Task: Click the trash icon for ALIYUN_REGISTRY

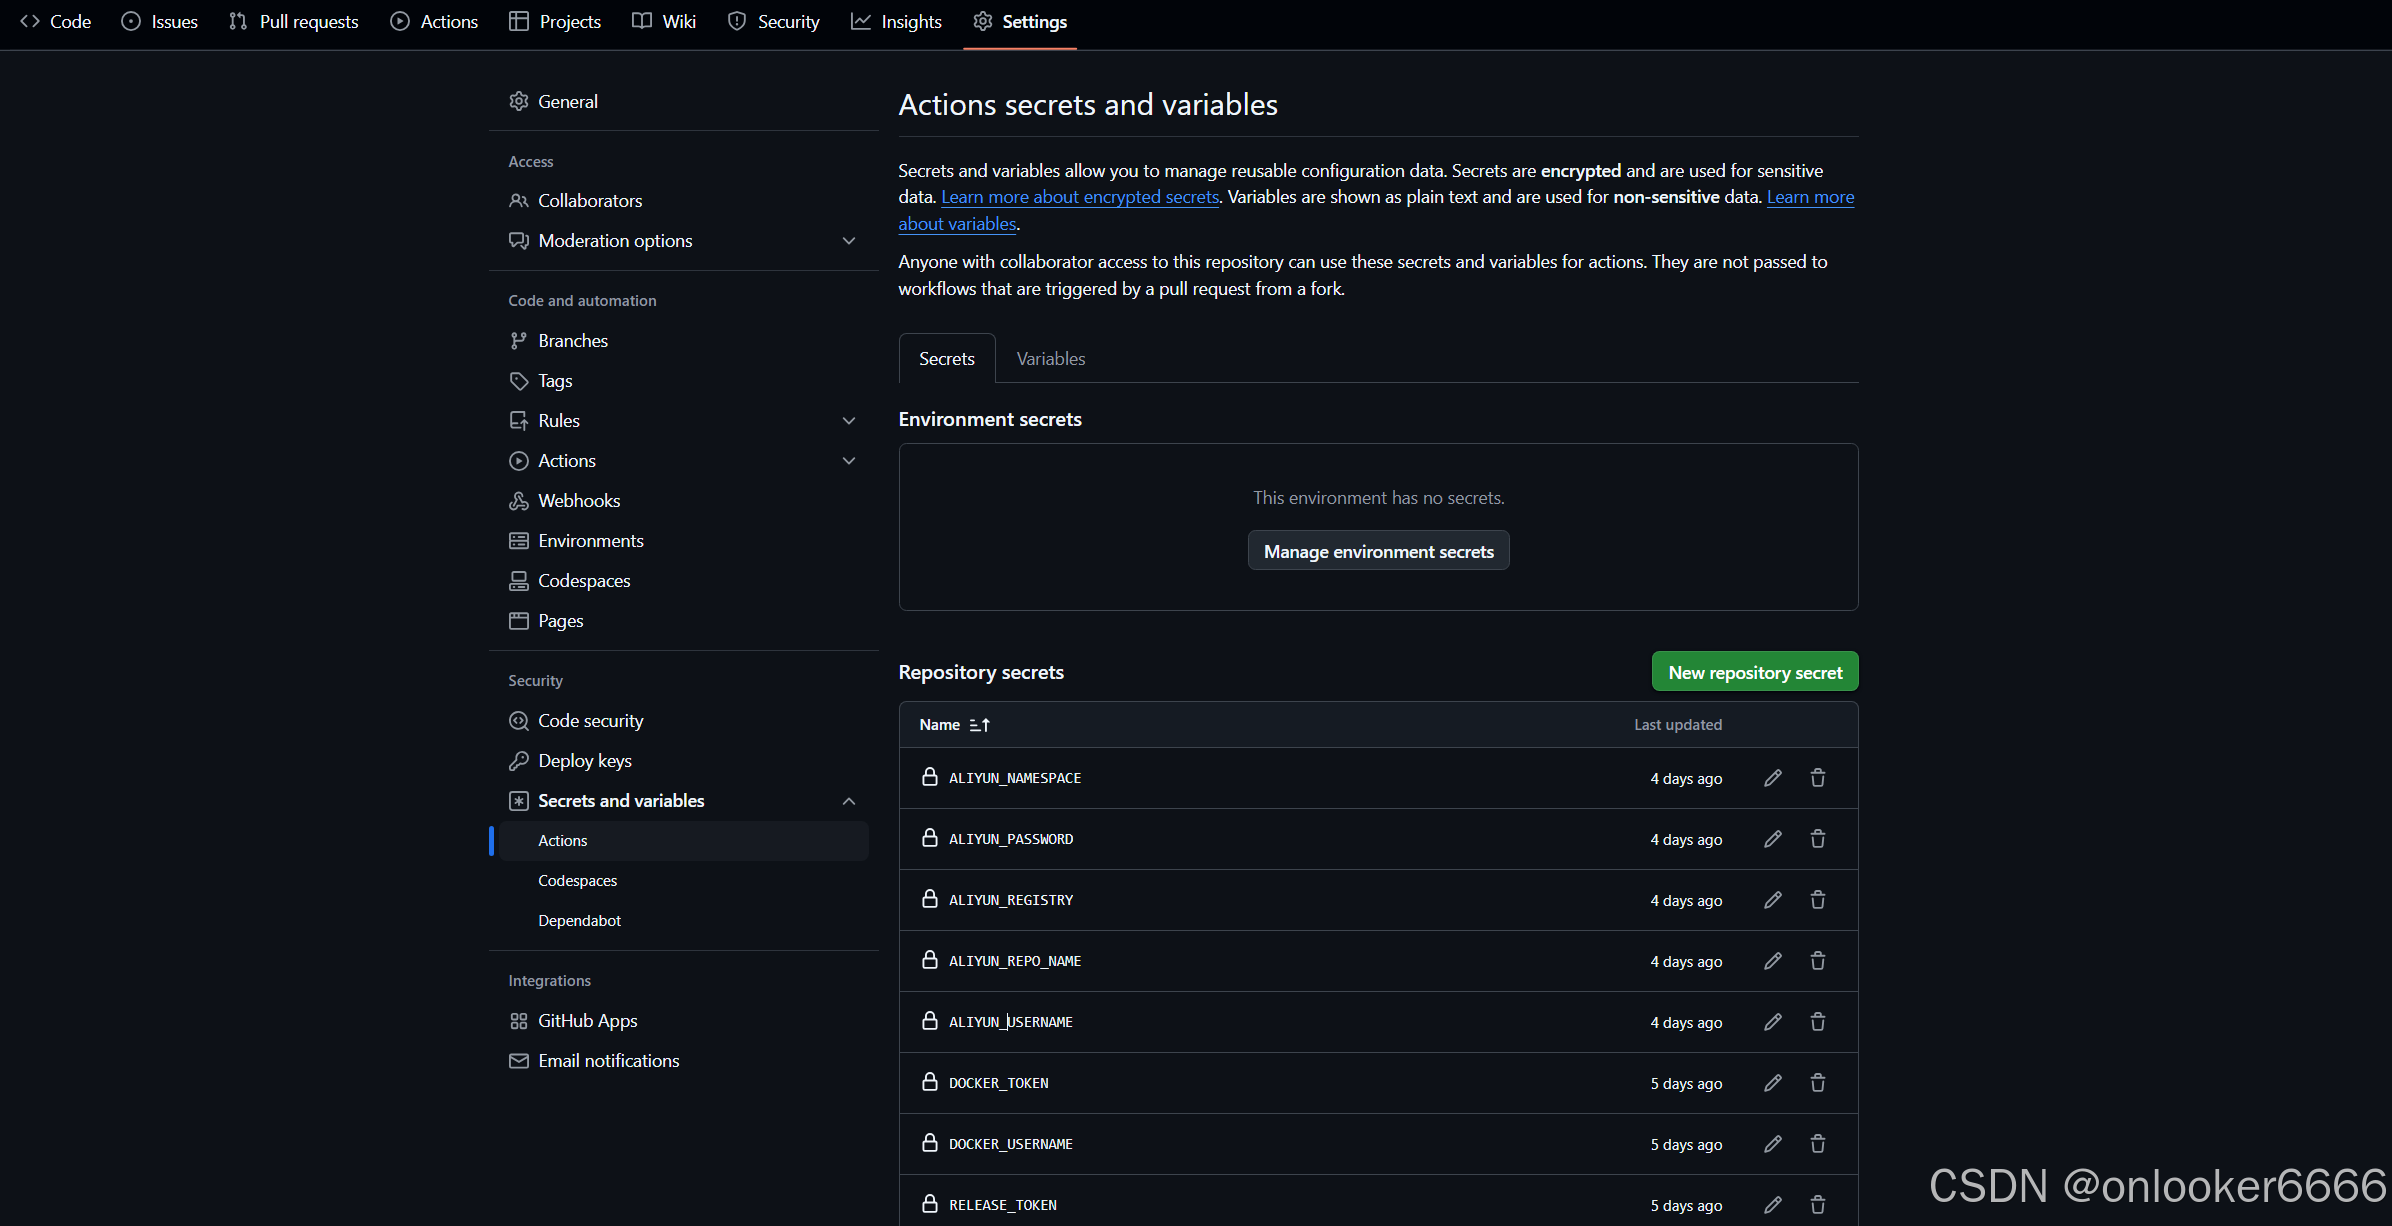Action: (1817, 900)
